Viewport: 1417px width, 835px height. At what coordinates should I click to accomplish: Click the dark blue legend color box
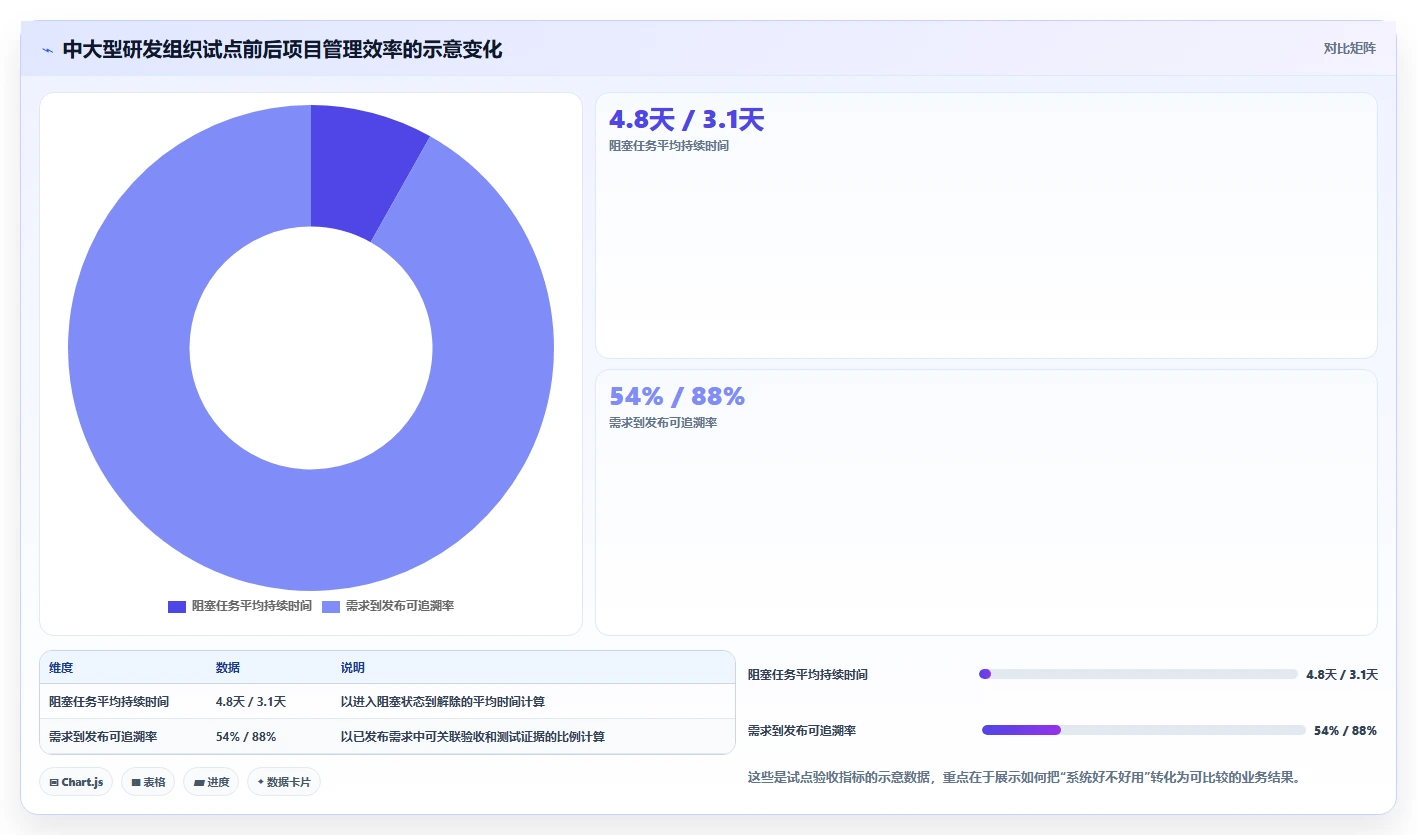(177, 607)
